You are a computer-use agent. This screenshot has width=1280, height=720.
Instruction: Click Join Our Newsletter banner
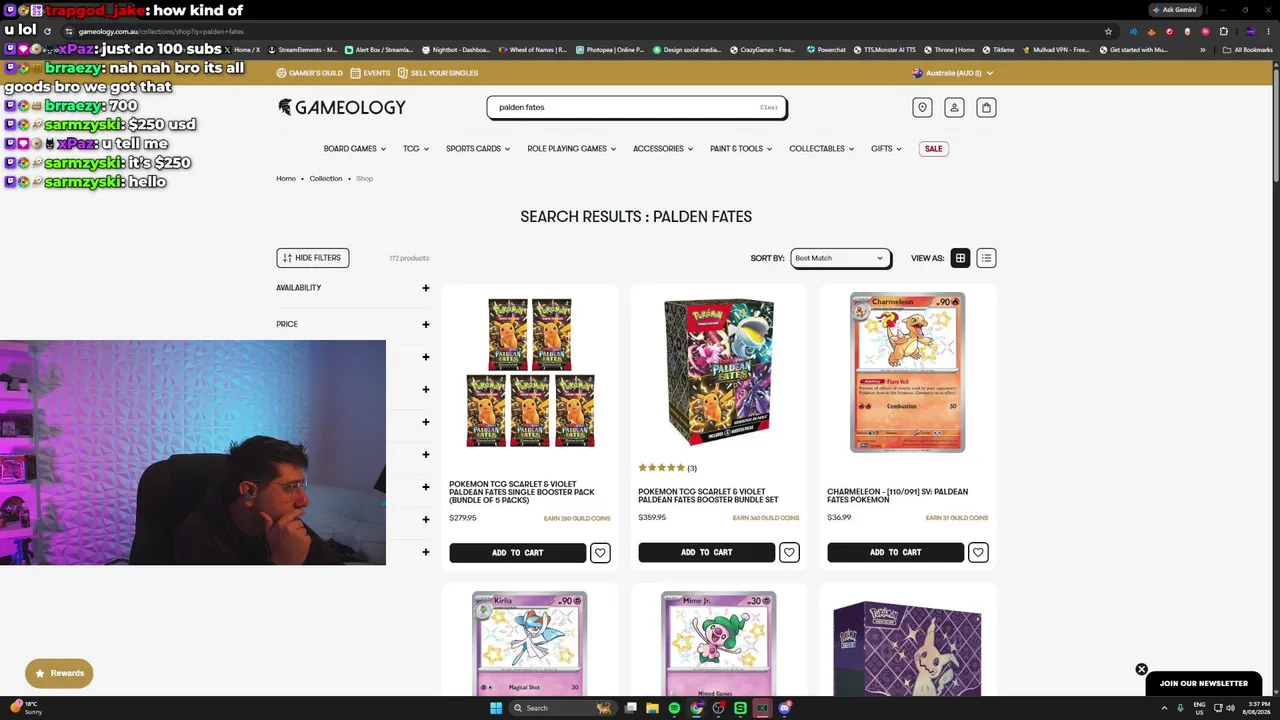pyautogui.click(x=1203, y=683)
